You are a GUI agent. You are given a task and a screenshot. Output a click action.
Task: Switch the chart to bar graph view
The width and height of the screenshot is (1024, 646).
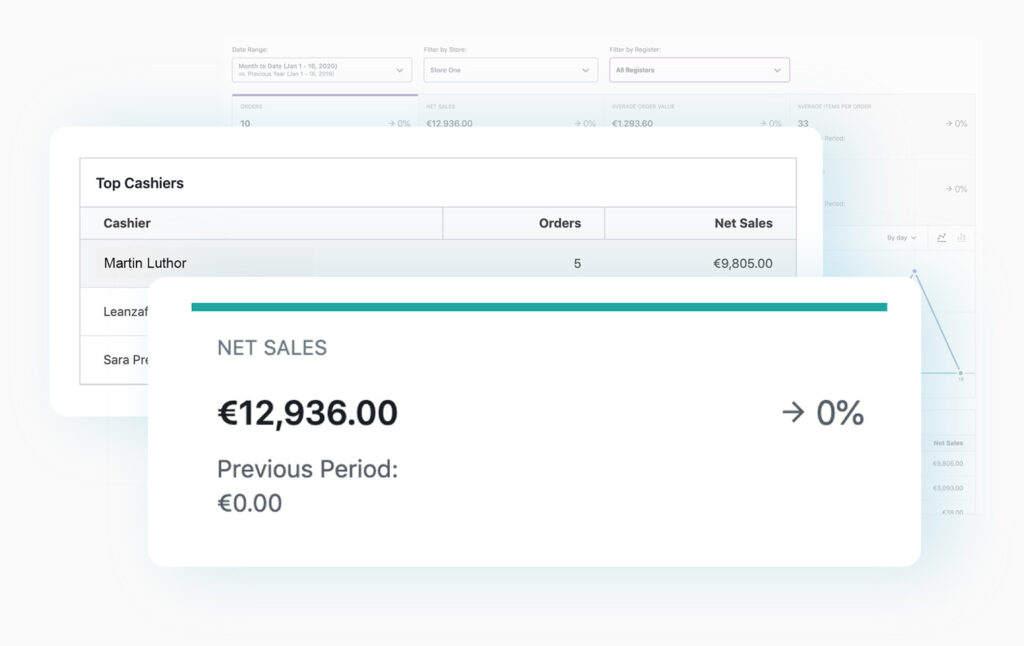[x=962, y=237]
